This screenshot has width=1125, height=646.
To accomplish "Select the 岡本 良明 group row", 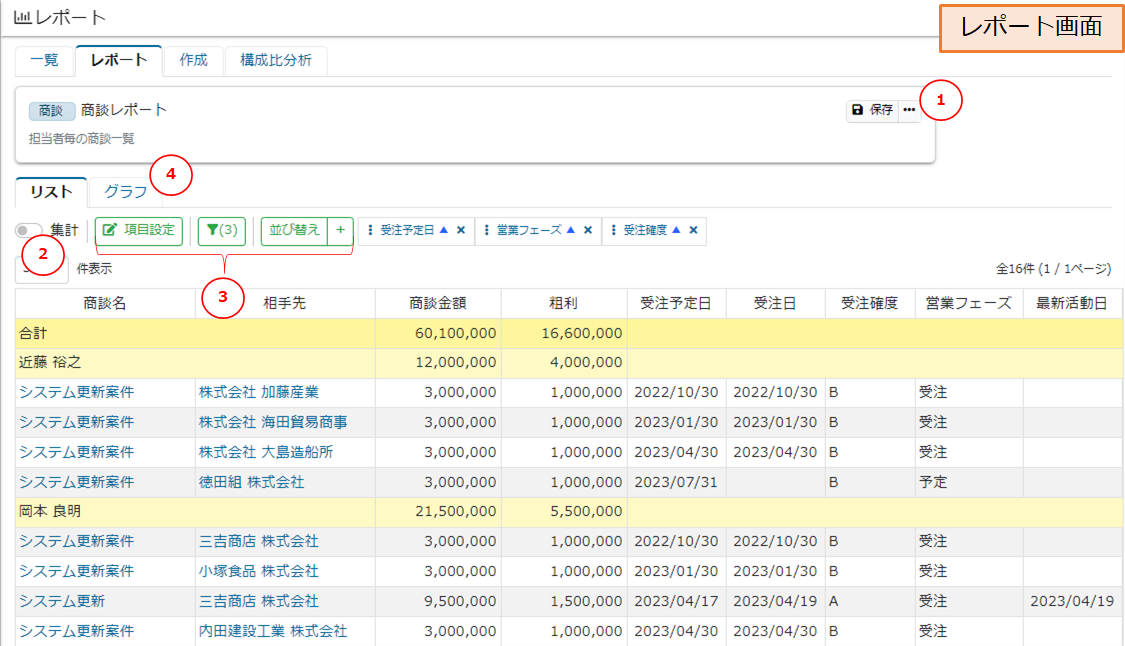I will (x=569, y=512).
